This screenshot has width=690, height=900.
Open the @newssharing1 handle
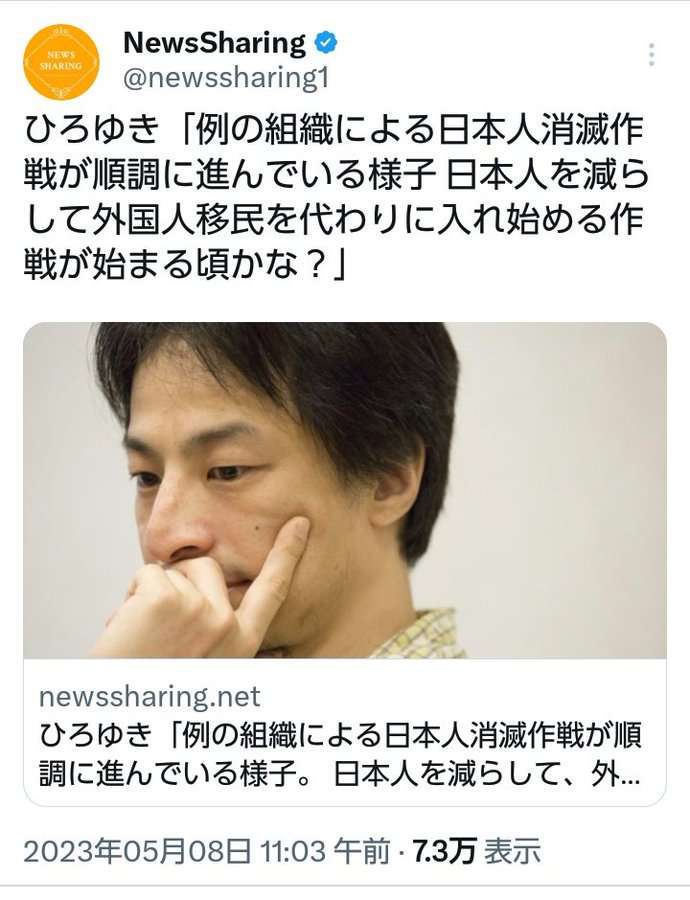coord(226,78)
